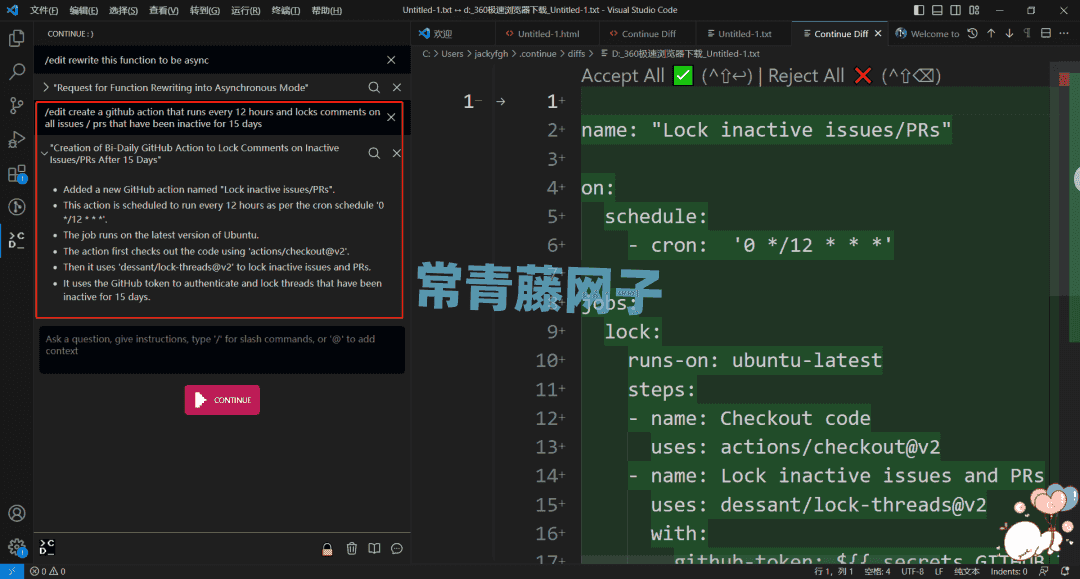Screen dimensions: 1080x579
Task: Change language mode via 纯文本 in the status bar
Action: coord(966,571)
